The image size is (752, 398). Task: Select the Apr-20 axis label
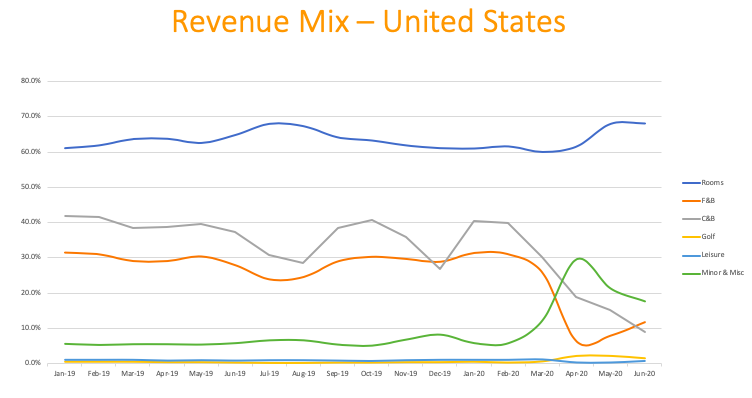(576, 374)
